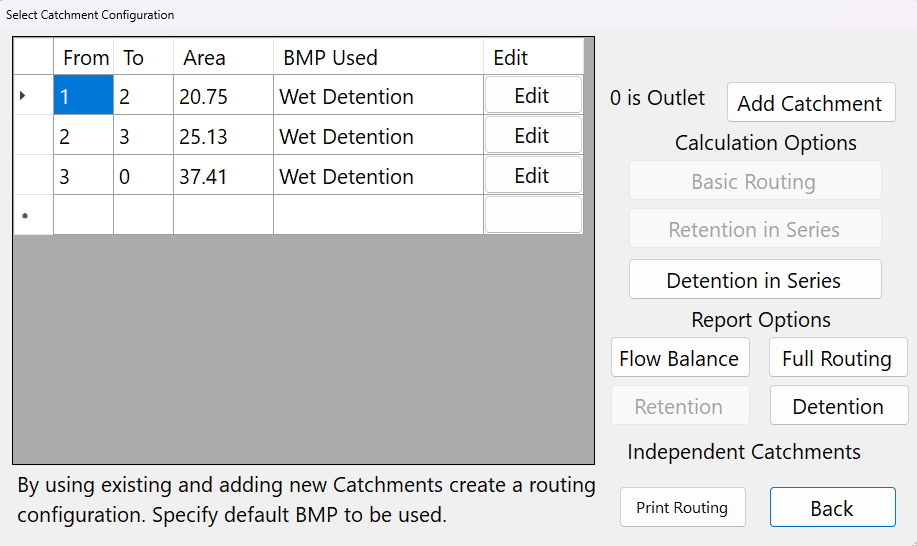This screenshot has width=917, height=546.
Task: Open the Full Routing report
Action: point(837,358)
